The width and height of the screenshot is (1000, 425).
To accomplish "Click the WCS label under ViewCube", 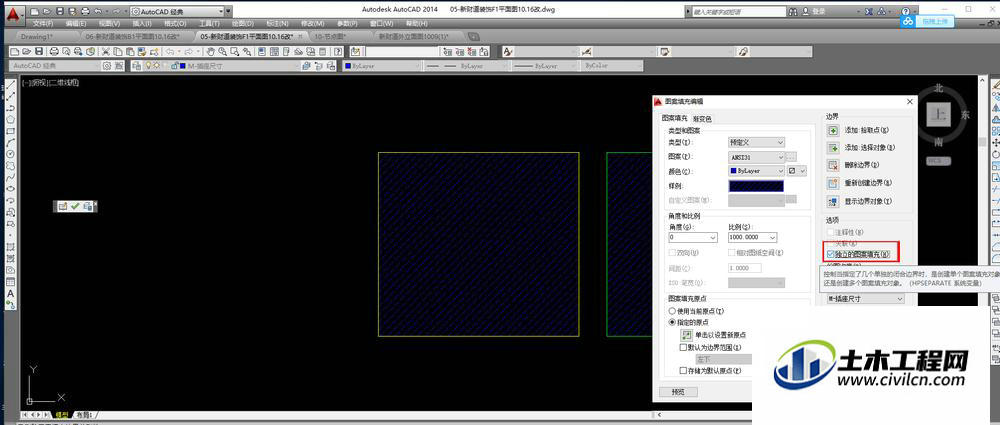I will coord(937,161).
